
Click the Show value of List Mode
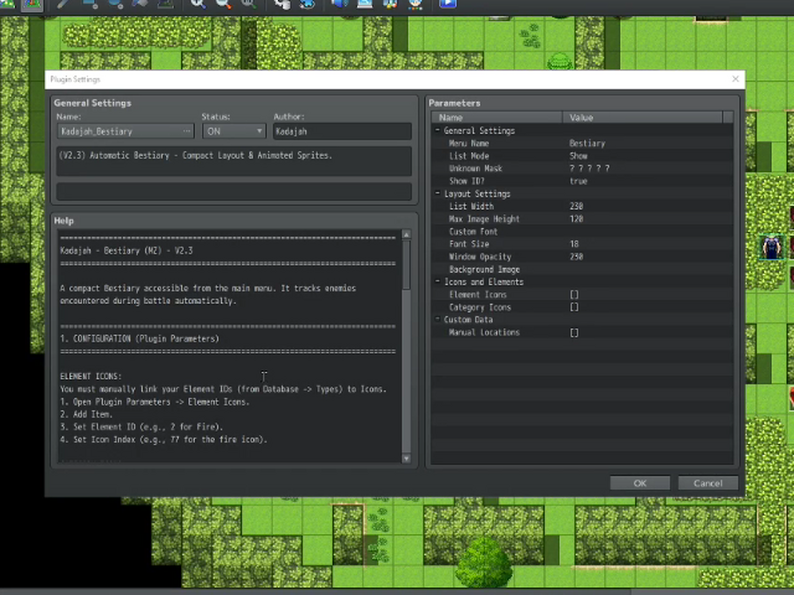click(578, 156)
